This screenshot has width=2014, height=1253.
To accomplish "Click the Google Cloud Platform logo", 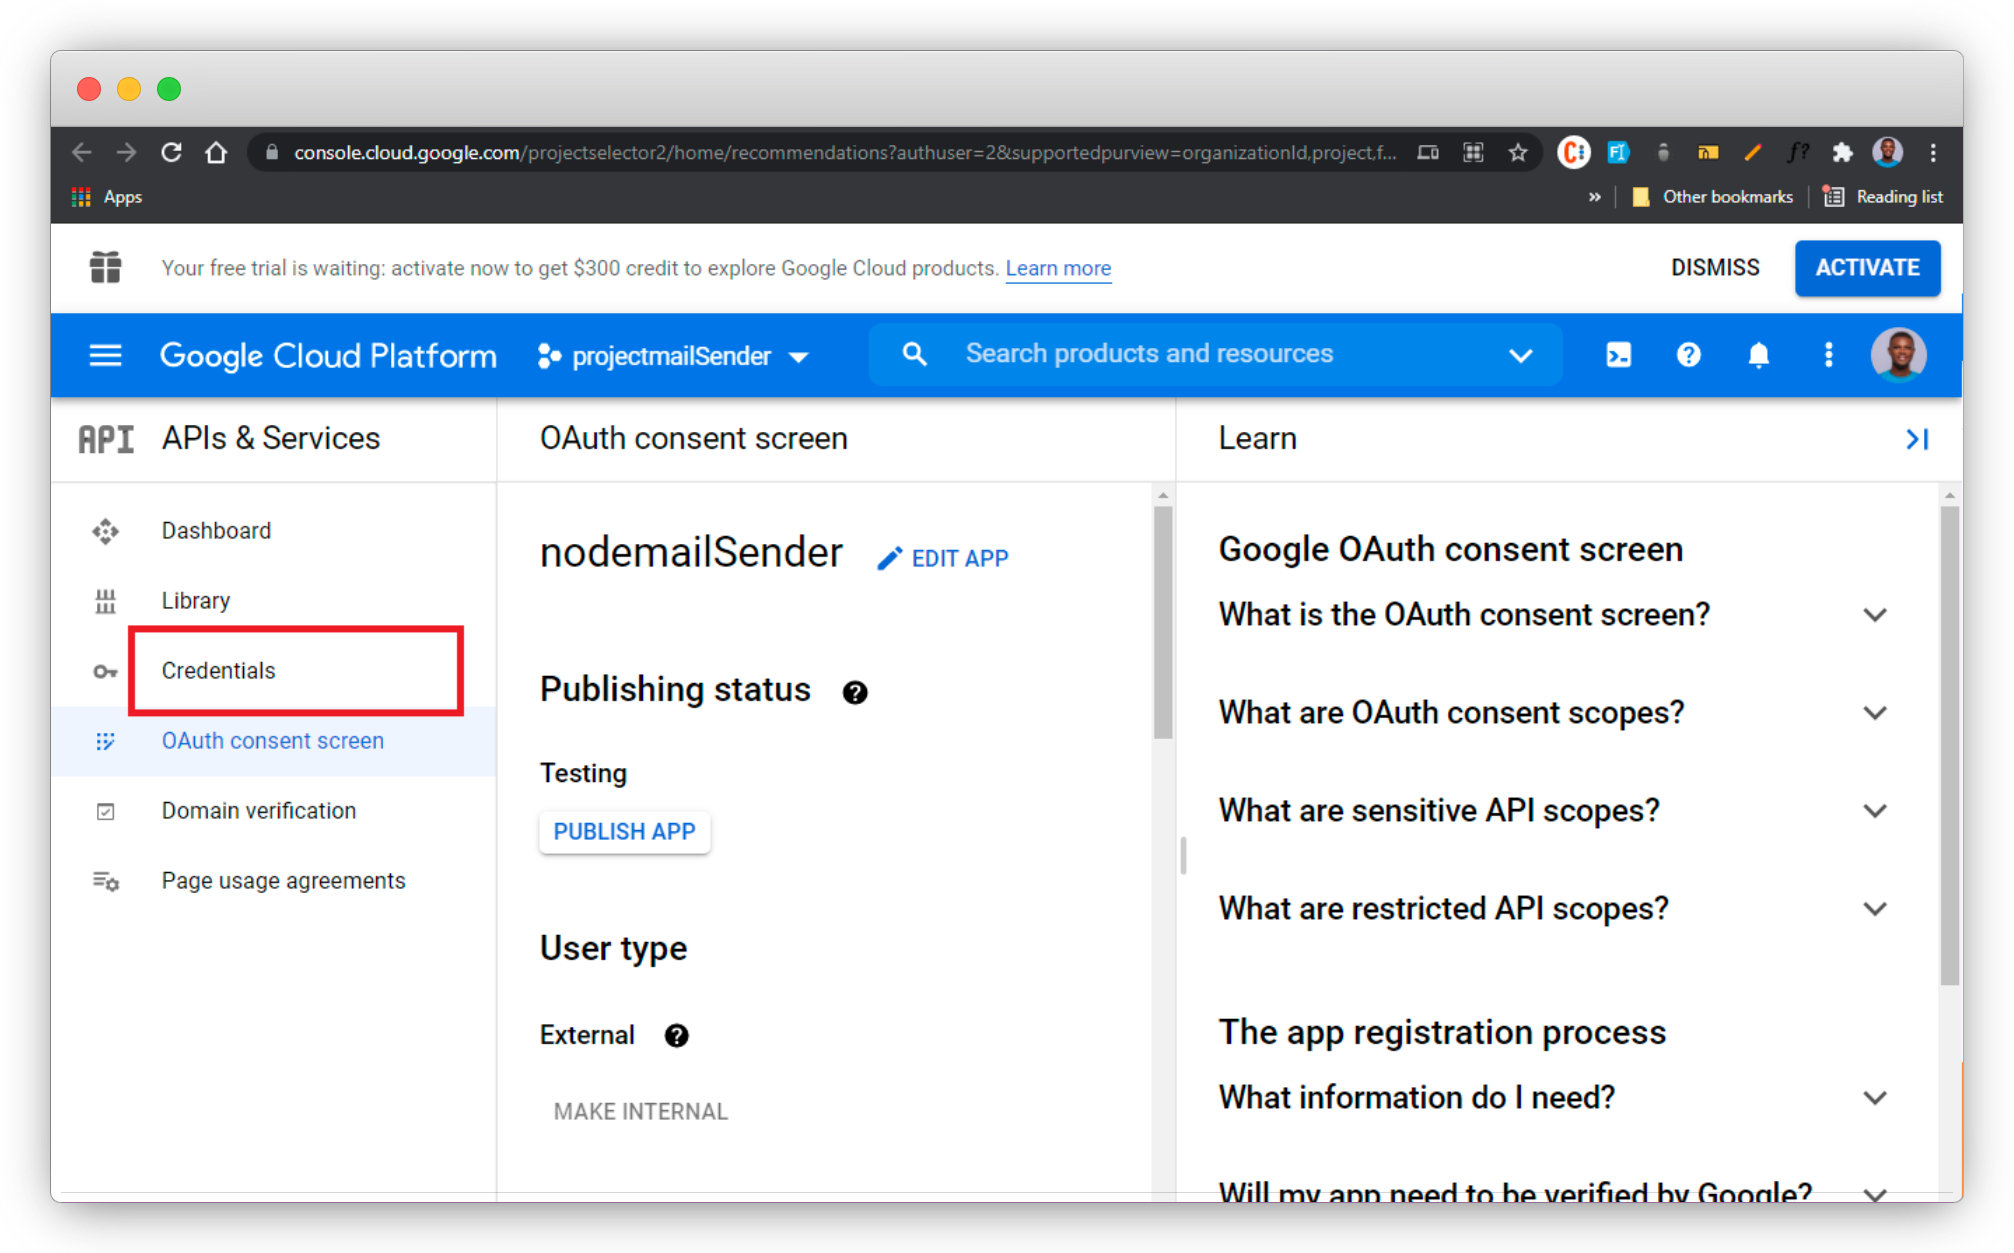I will tap(328, 356).
